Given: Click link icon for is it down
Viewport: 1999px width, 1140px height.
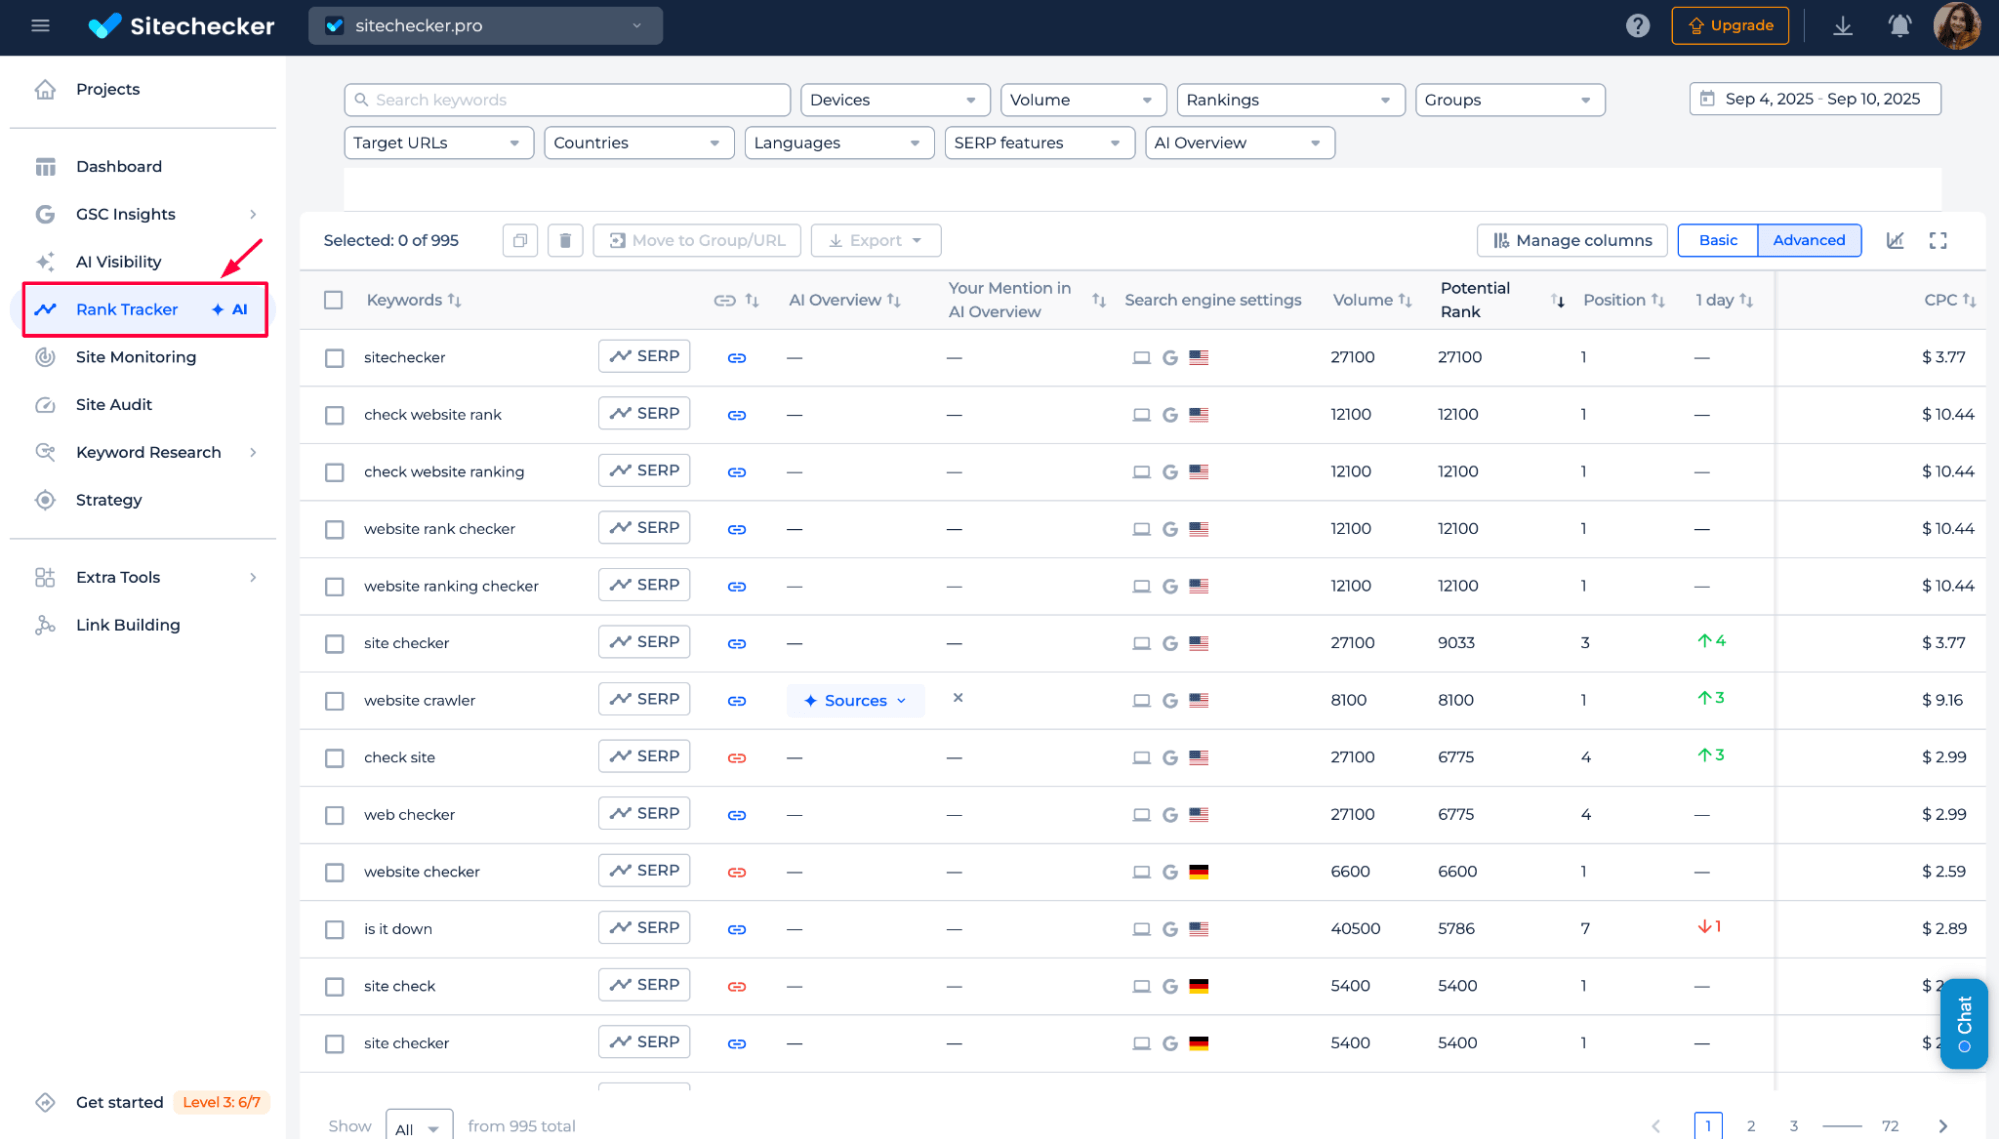Looking at the screenshot, I should point(737,929).
